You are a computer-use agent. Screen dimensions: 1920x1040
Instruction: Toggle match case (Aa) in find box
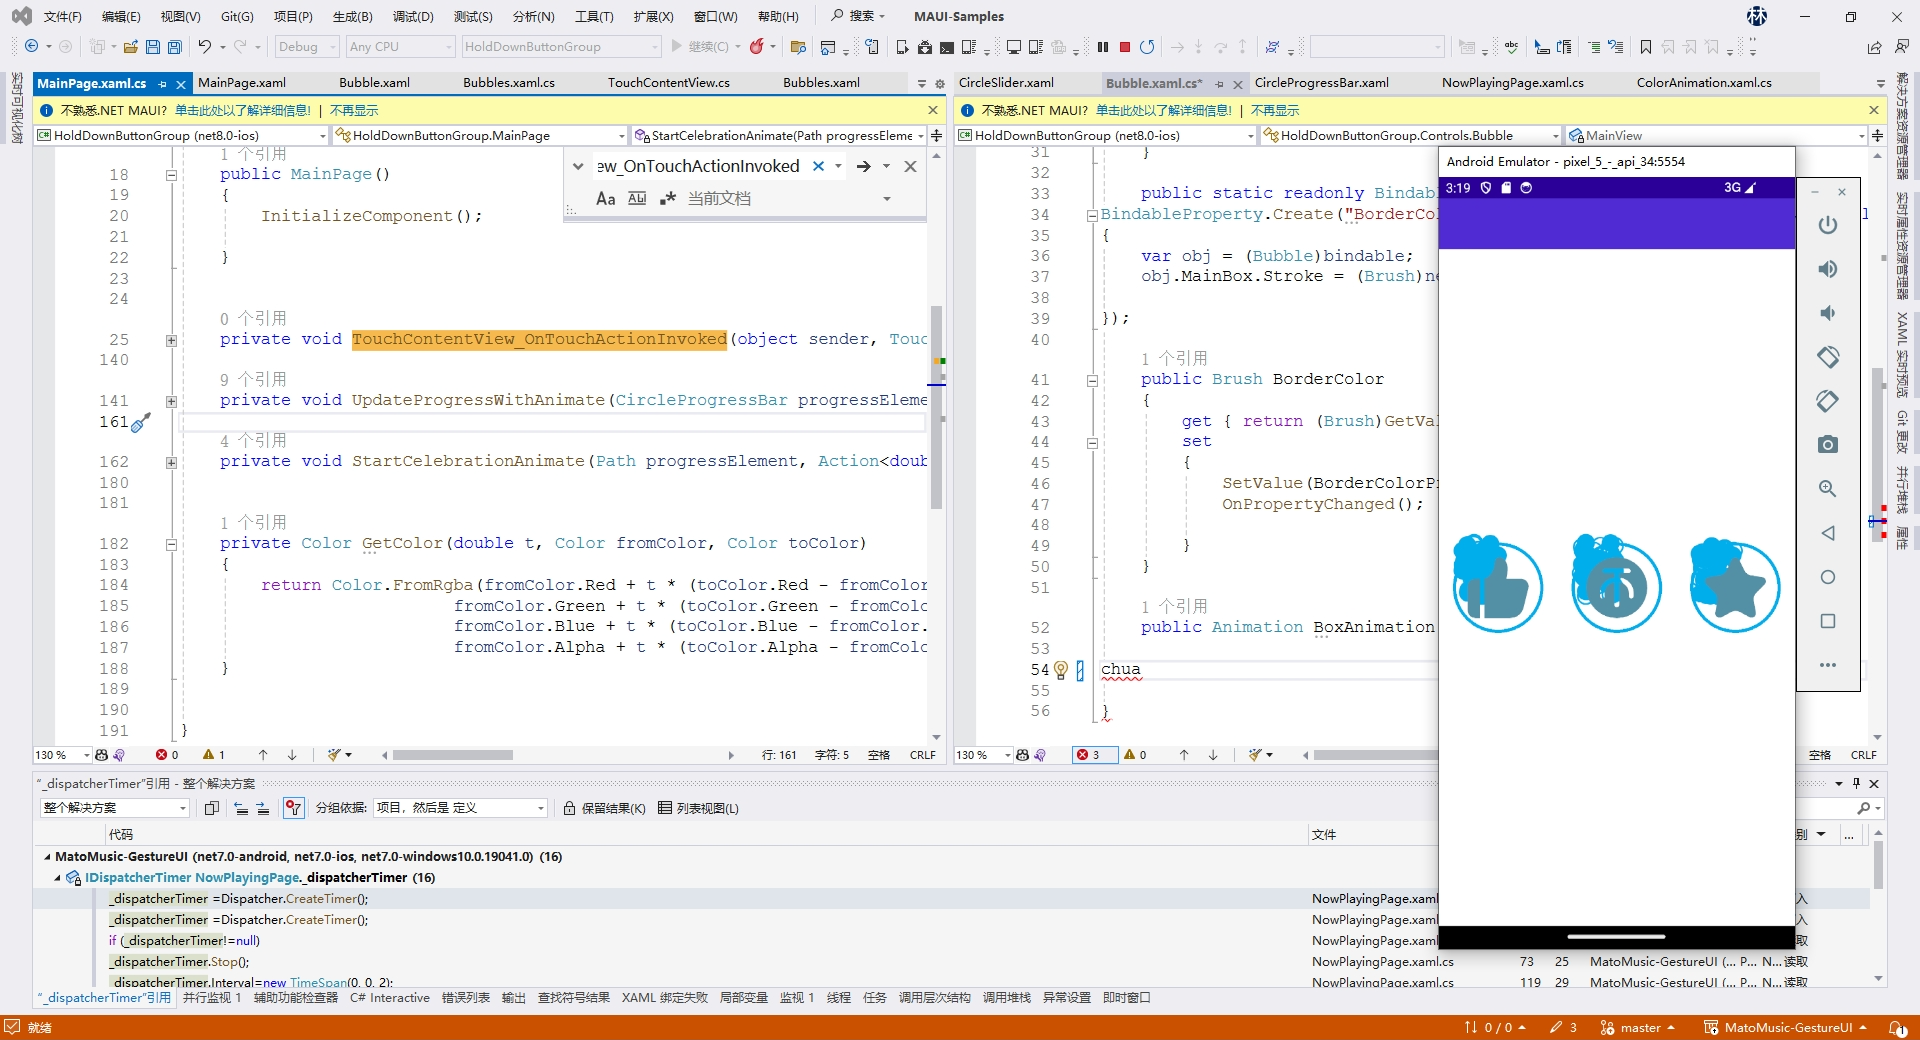click(x=605, y=199)
